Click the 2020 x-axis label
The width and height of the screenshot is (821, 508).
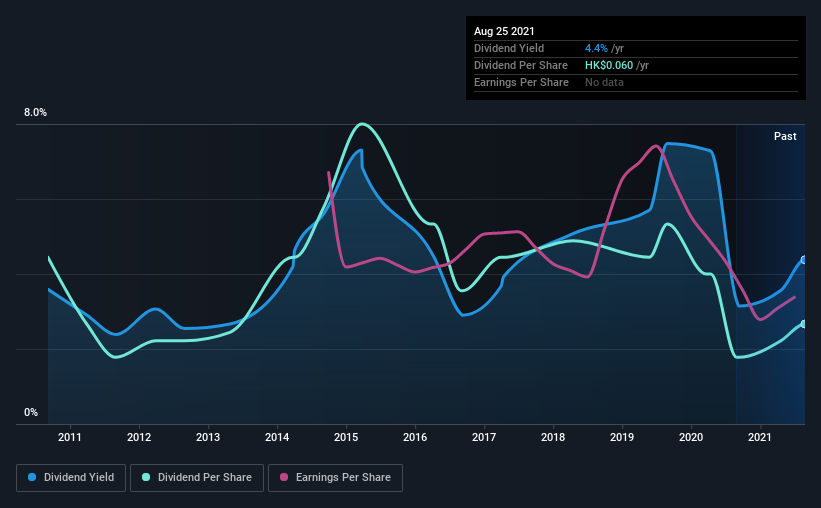(691, 437)
